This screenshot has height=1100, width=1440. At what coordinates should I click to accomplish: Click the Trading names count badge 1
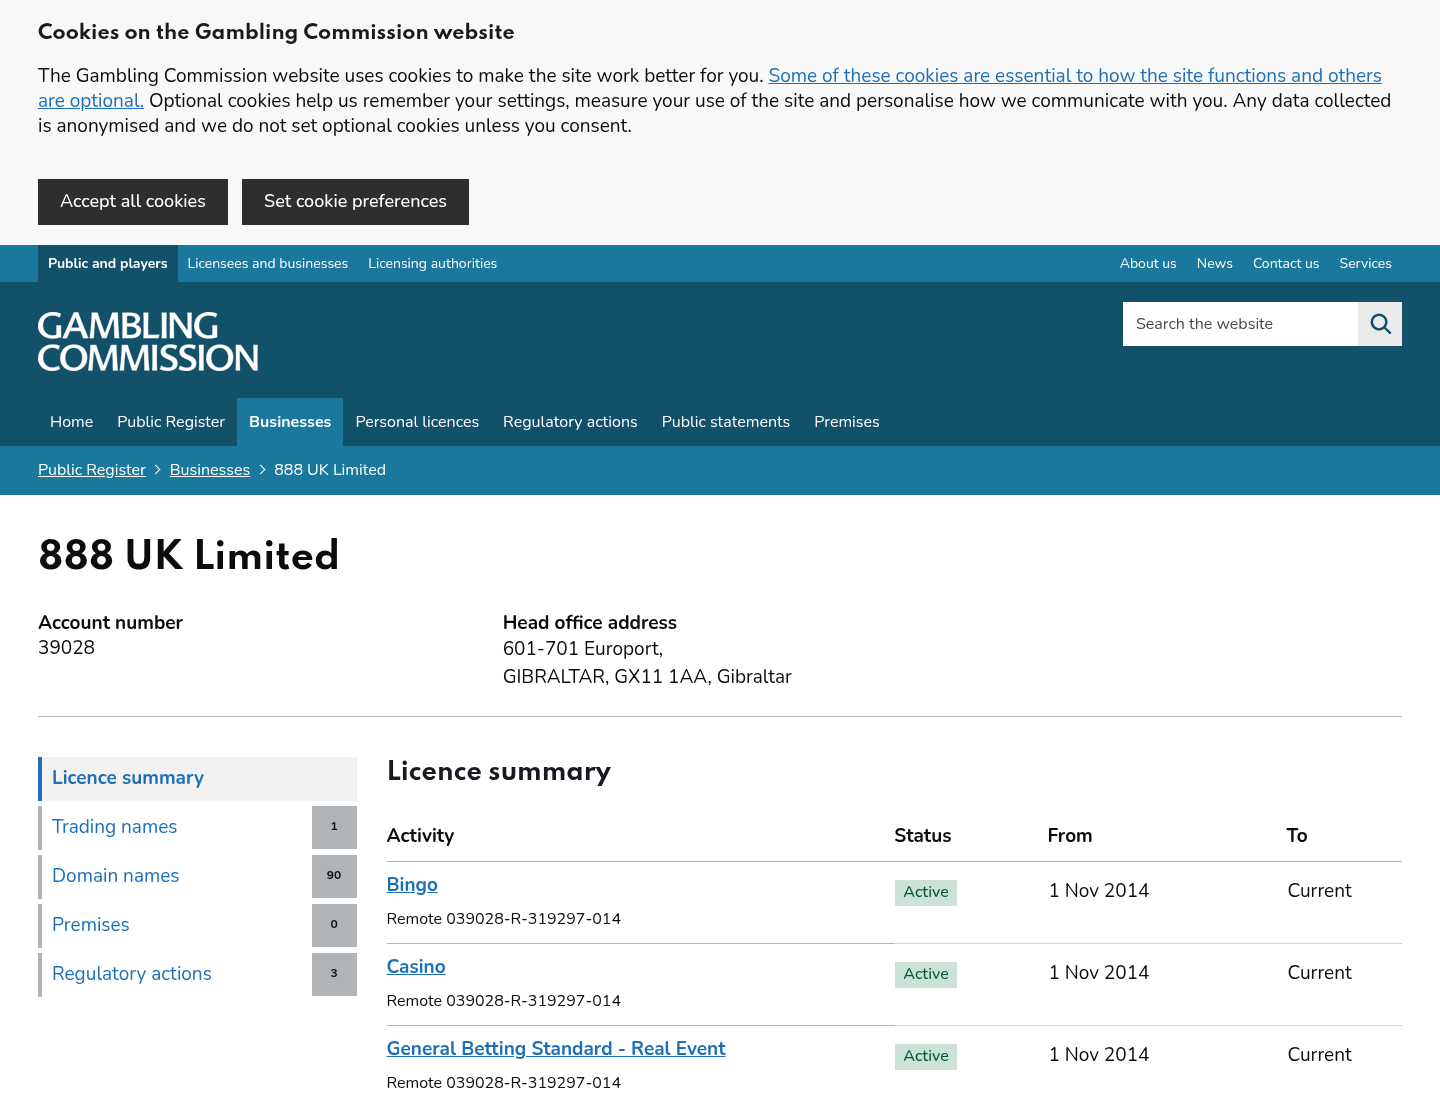pos(334,827)
